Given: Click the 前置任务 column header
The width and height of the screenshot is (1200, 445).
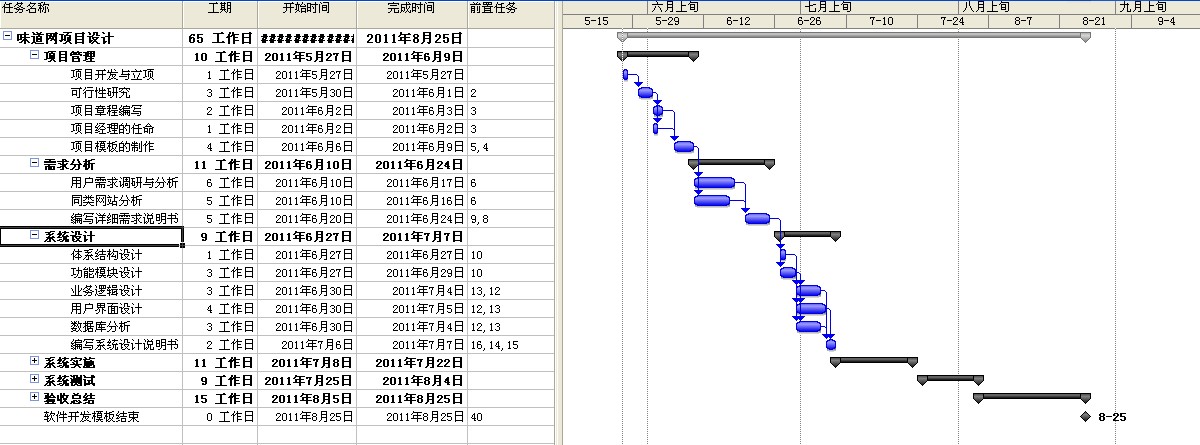Looking at the screenshot, I should tap(493, 8).
